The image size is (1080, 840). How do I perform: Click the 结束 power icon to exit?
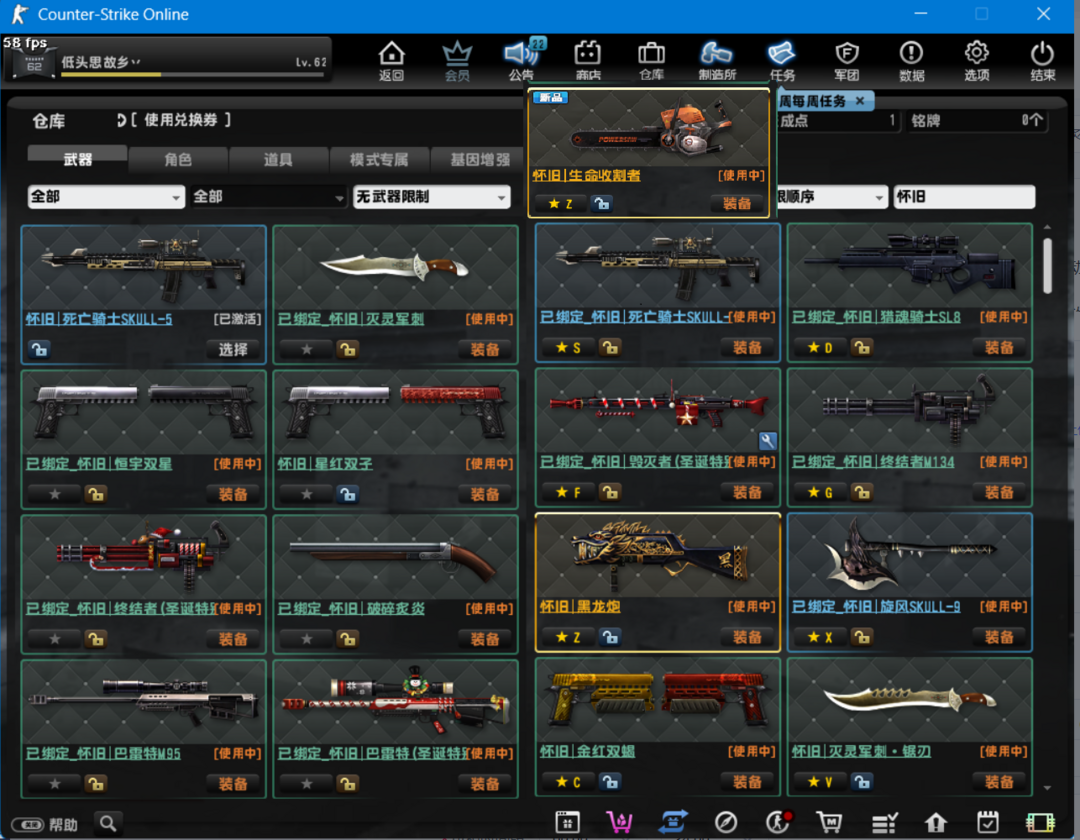tap(1042, 61)
